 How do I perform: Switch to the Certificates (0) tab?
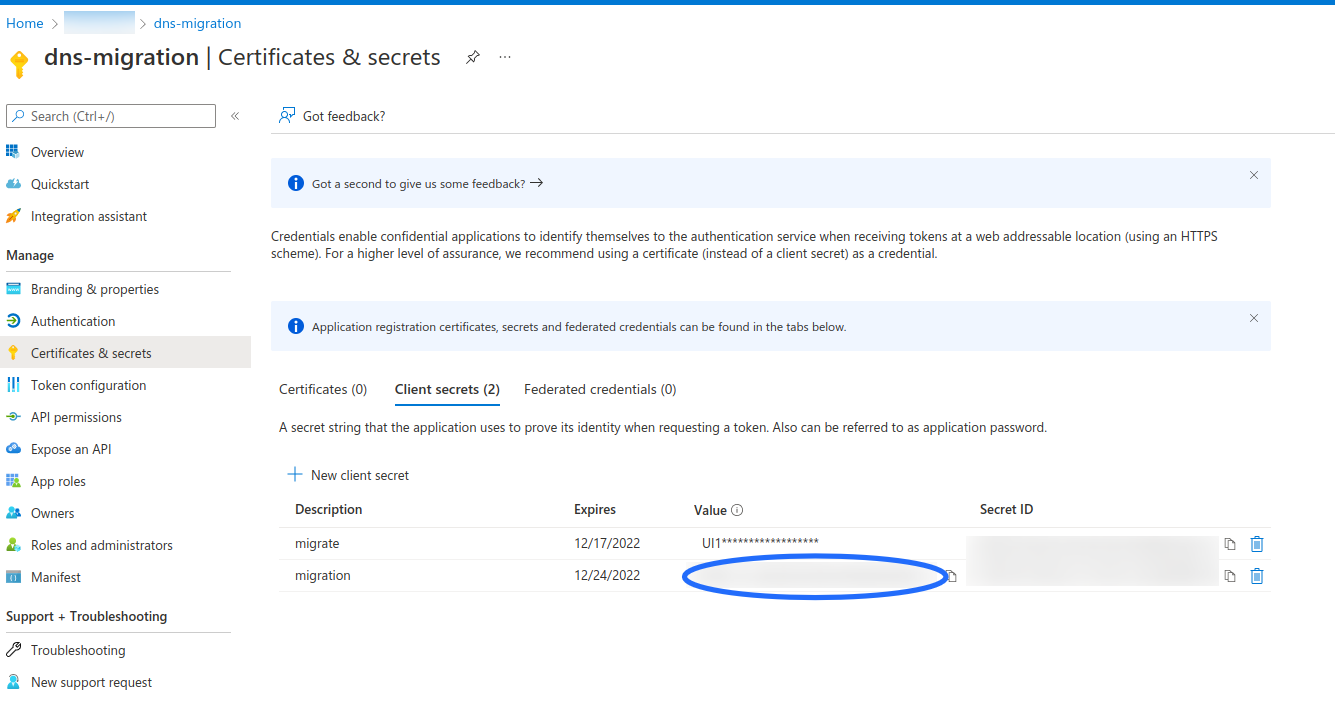[323, 389]
